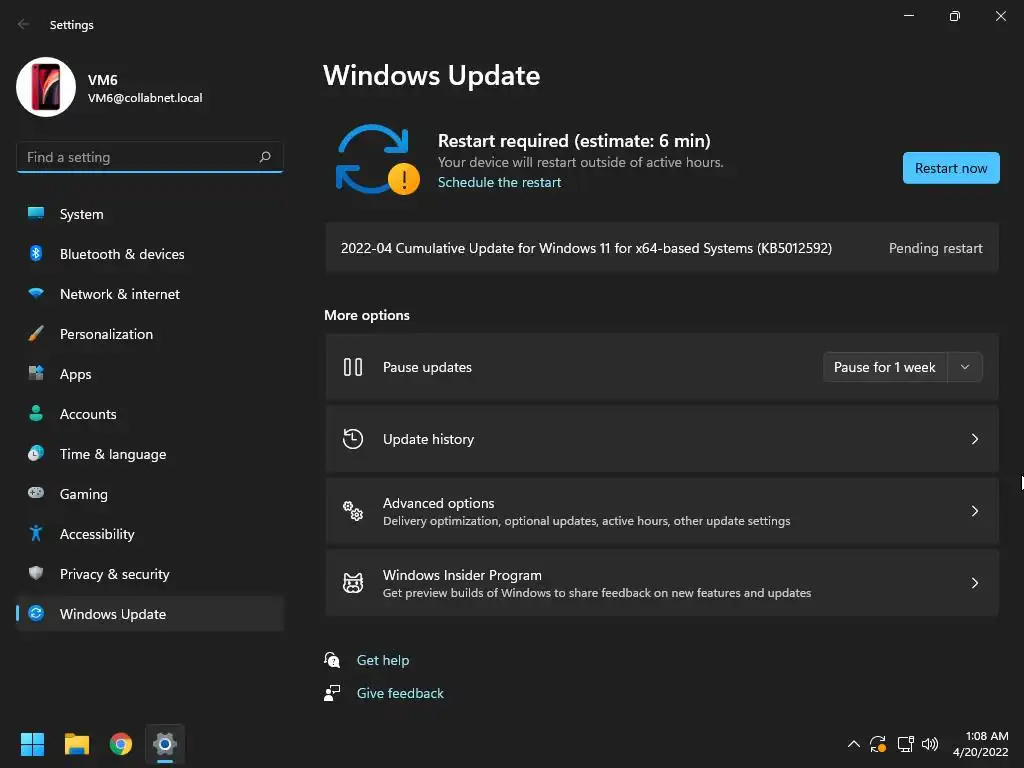This screenshot has width=1024, height=768.
Task: Select Privacy & security category
Action: (x=150, y=574)
